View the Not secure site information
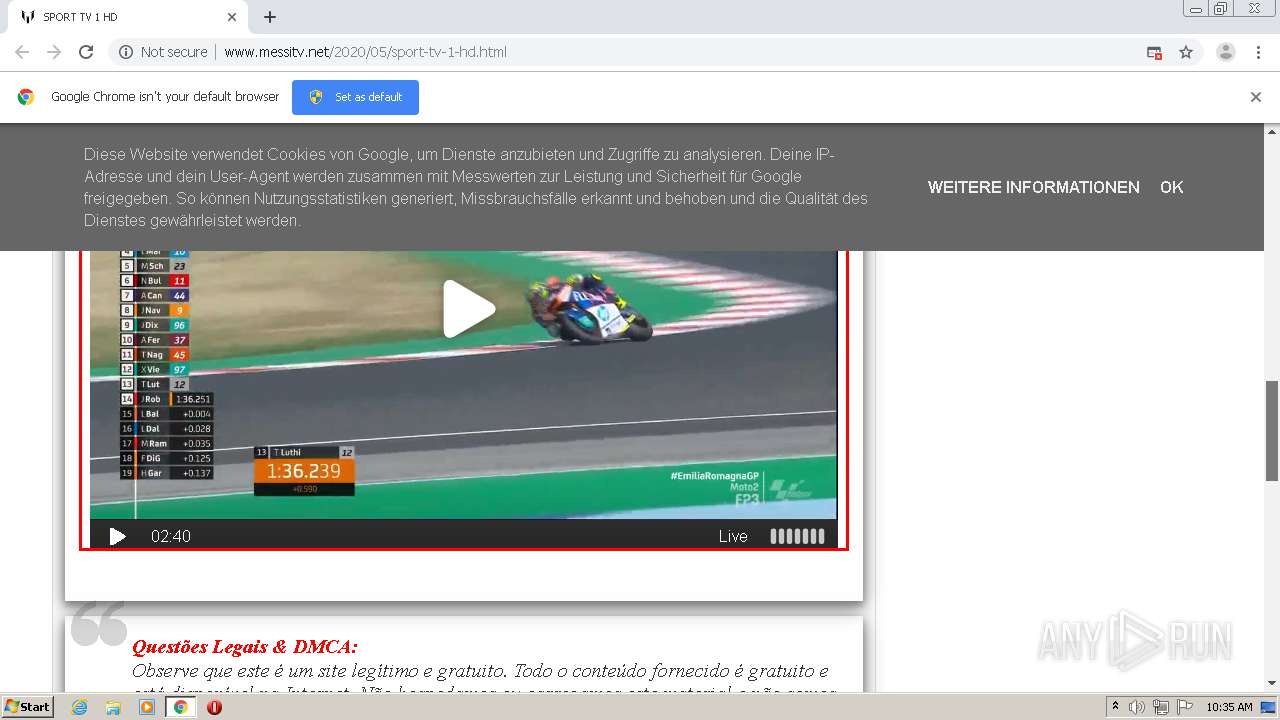 tap(163, 52)
